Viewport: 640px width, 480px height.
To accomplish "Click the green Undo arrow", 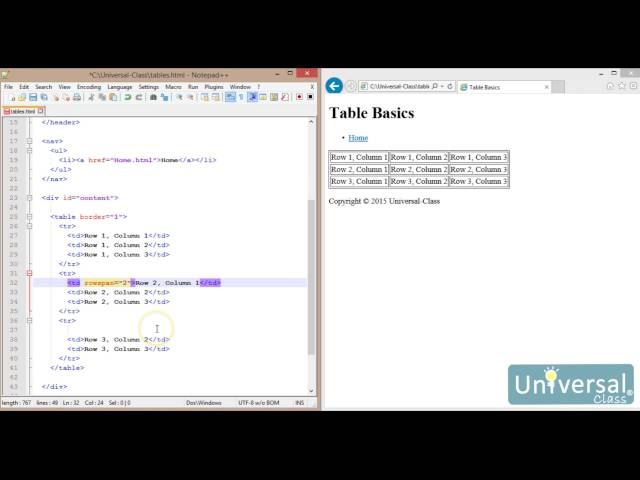I will pyautogui.click(x=128, y=97).
